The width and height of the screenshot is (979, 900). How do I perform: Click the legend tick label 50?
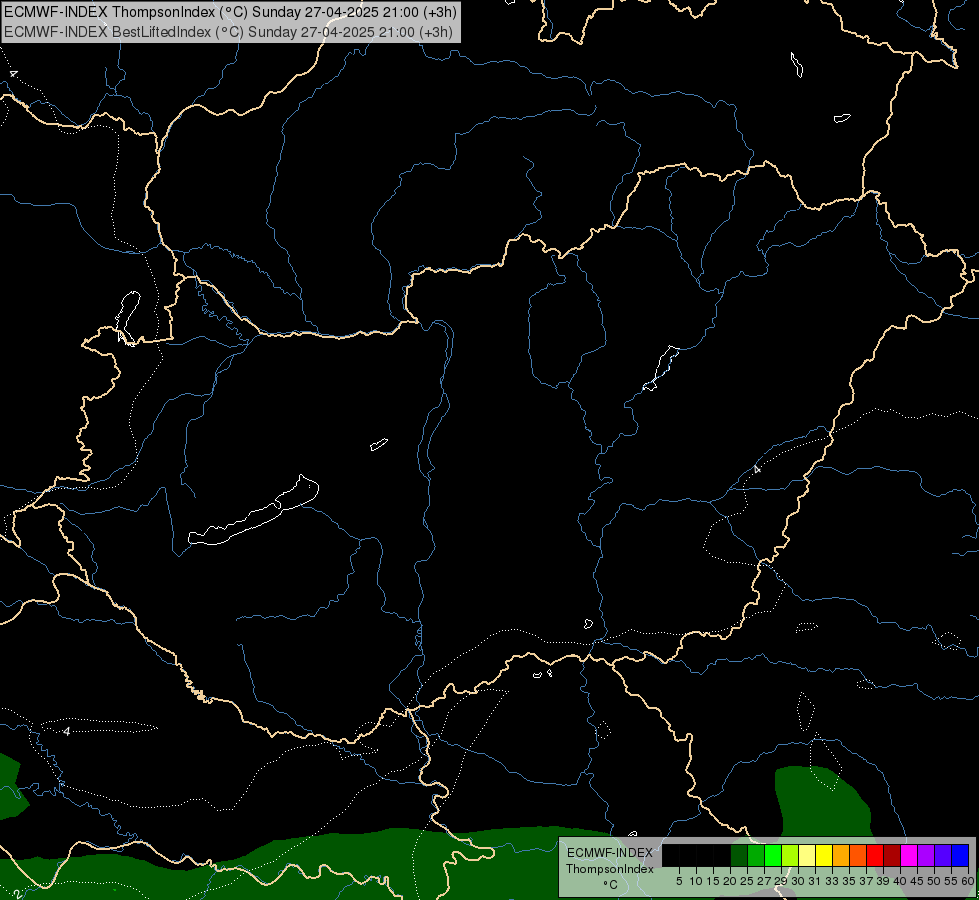click(x=934, y=881)
